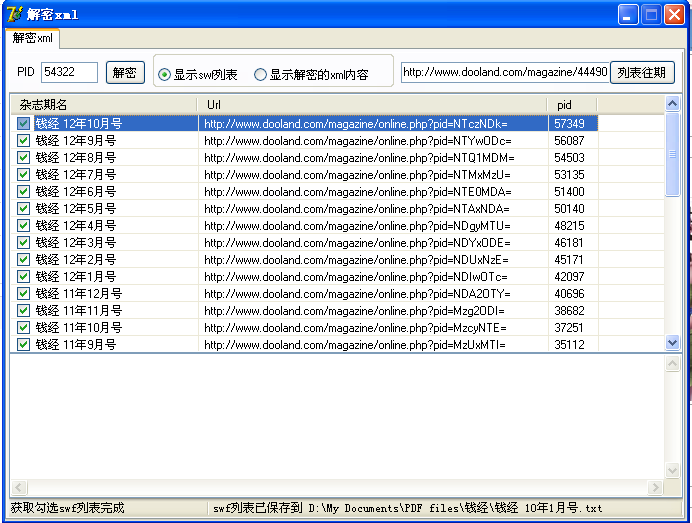This screenshot has width=692, height=523.
Task: Click the URL ending pid=NTAxNDA=
Action: [357, 209]
